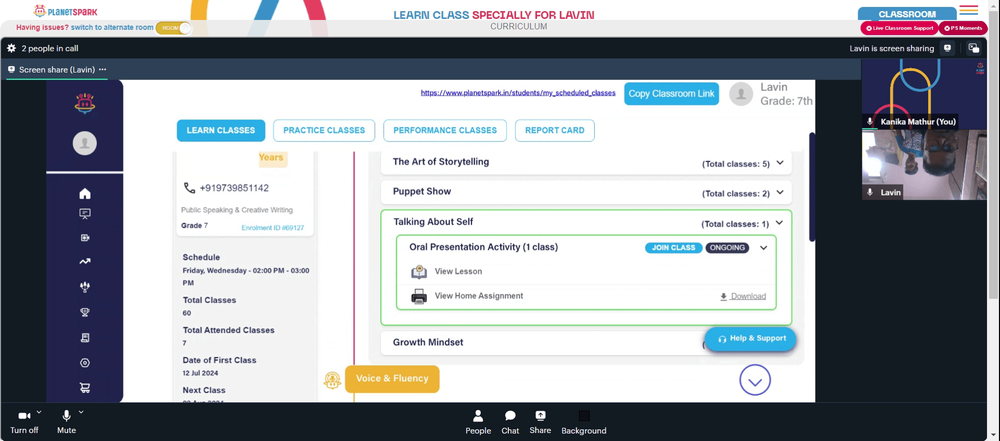Open progress trend icon in sidebar
Image resolution: width=1000 pixels, height=441 pixels.
pyautogui.click(x=85, y=261)
